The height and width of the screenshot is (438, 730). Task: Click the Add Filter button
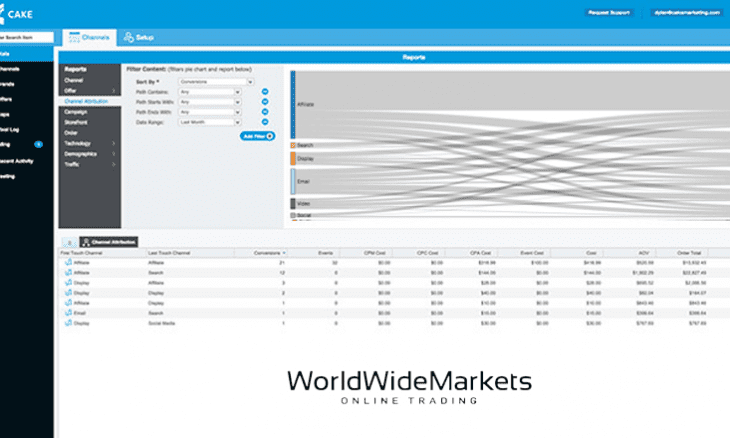(x=257, y=136)
